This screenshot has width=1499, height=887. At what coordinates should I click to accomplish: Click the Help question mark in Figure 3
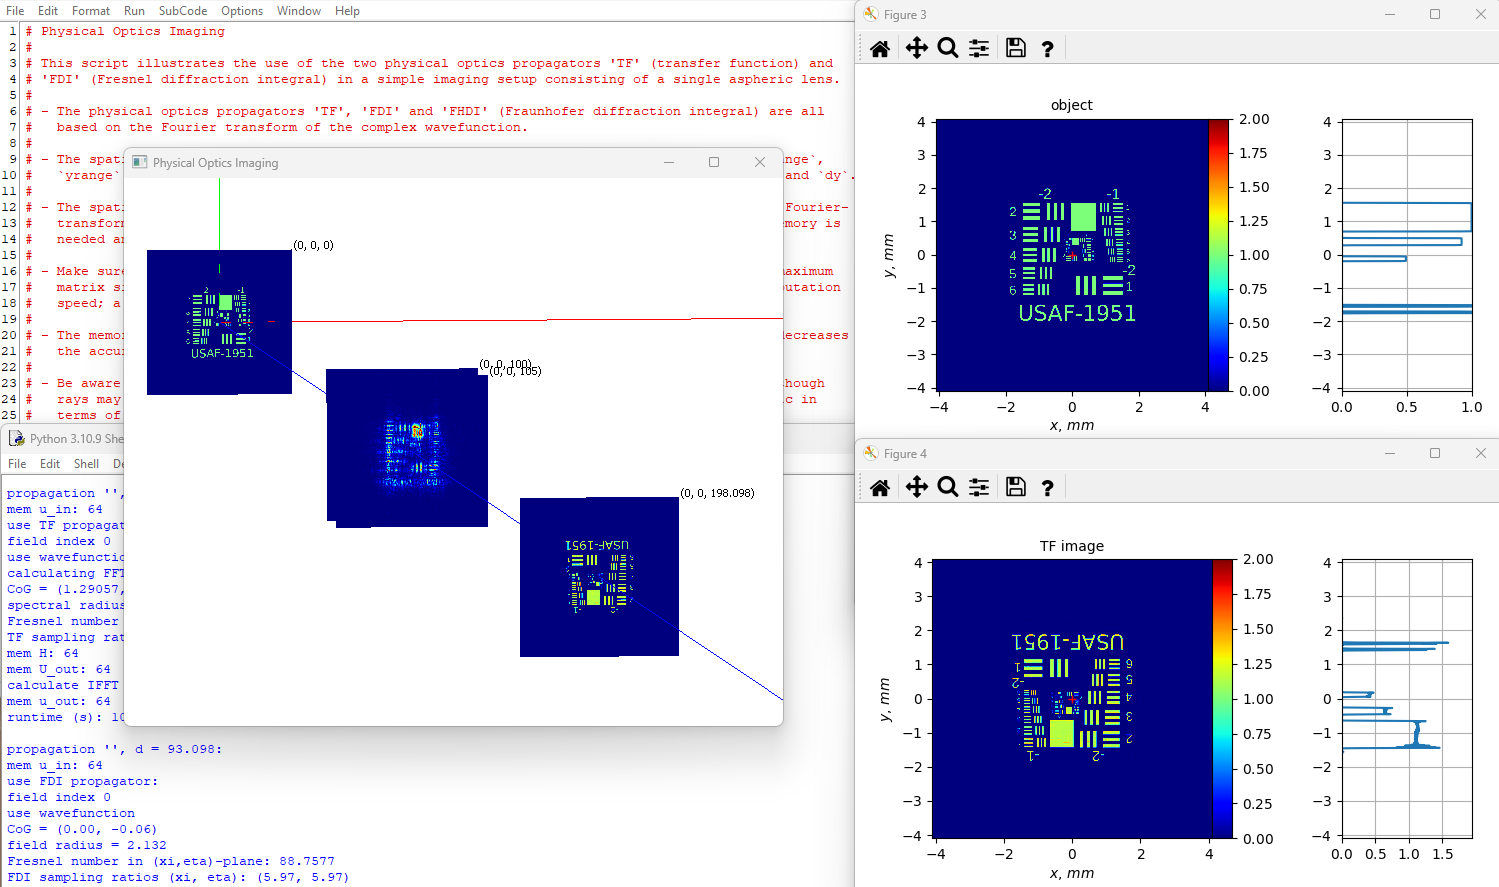click(1047, 48)
